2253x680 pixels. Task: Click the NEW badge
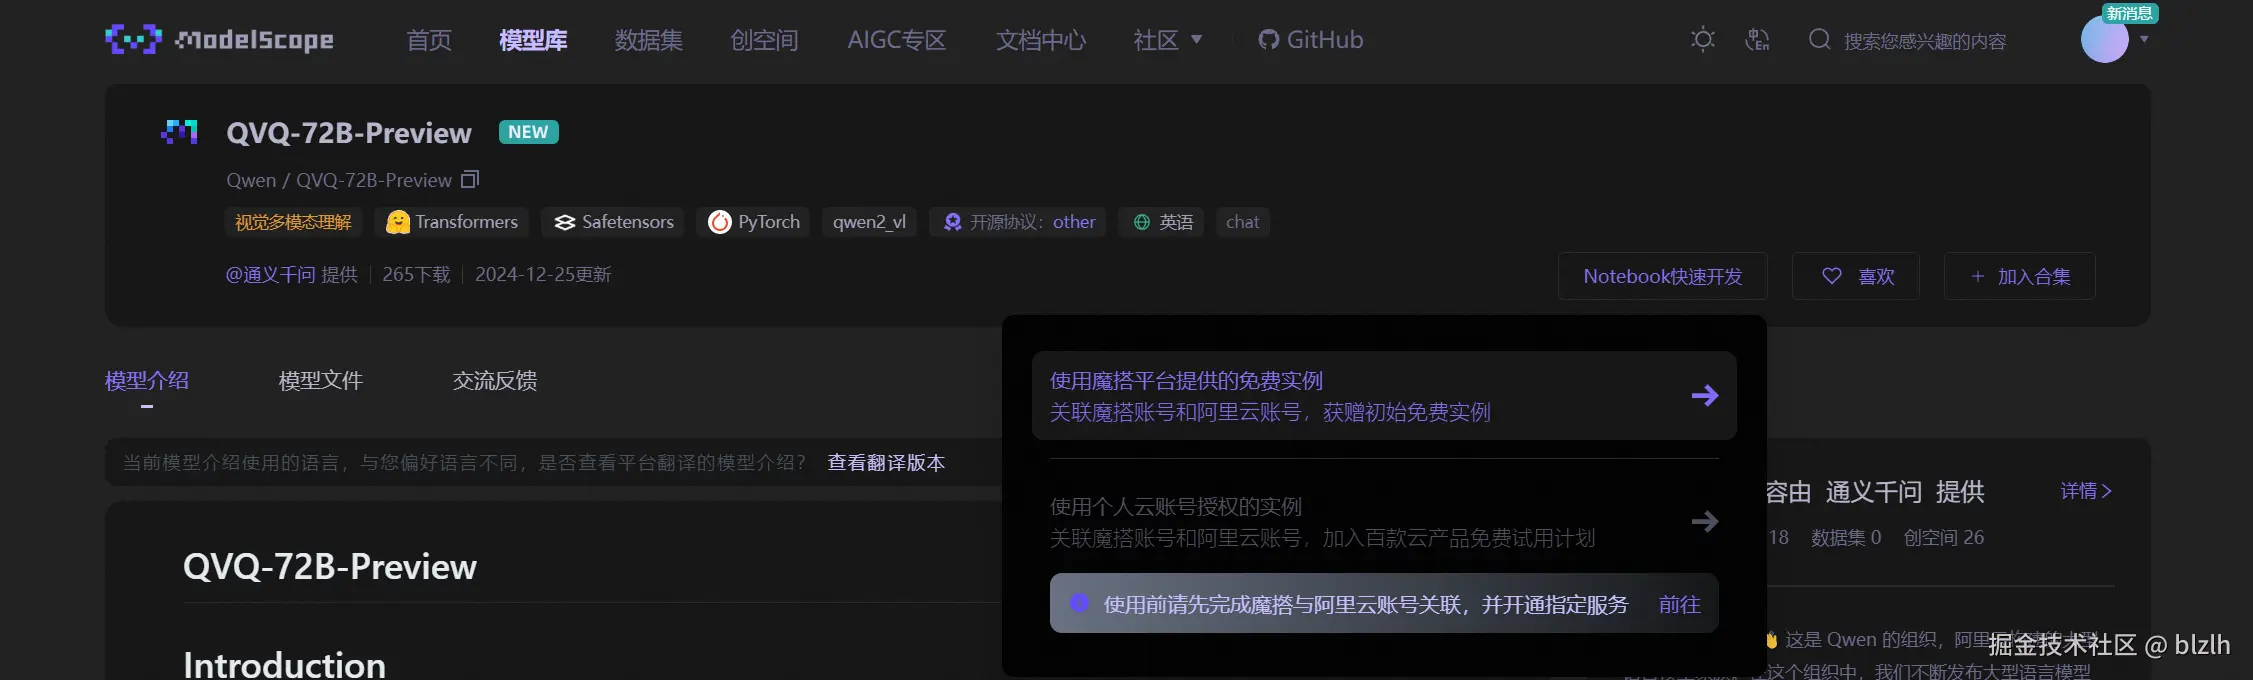point(528,132)
